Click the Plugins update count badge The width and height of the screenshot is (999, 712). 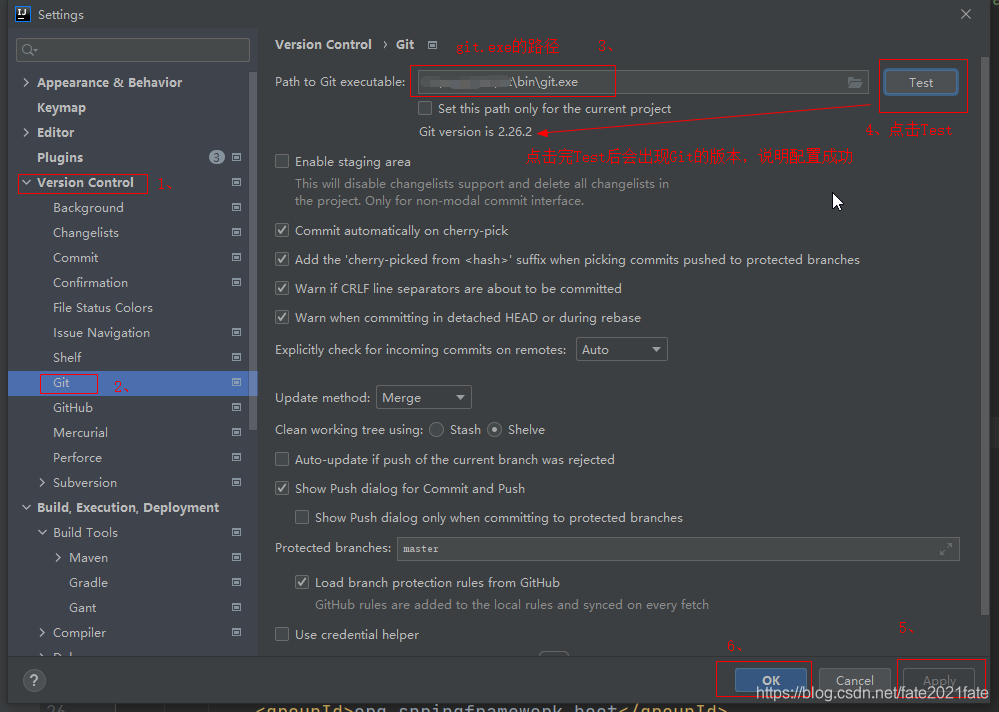coord(217,157)
